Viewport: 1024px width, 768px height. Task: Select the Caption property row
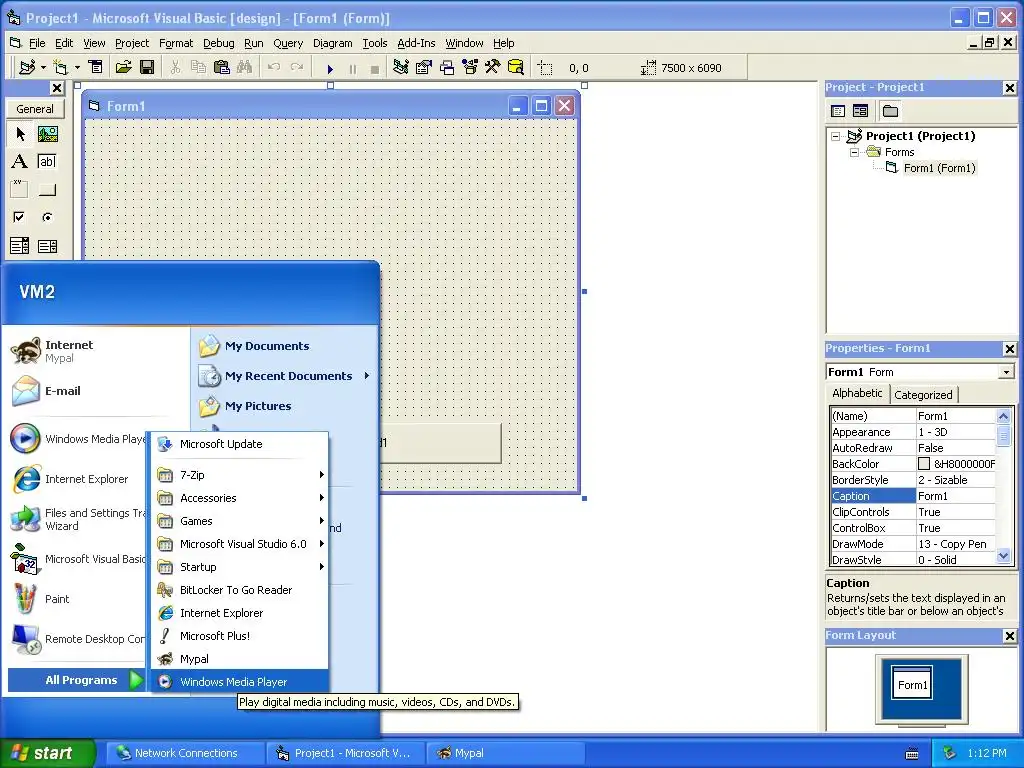click(x=912, y=496)
